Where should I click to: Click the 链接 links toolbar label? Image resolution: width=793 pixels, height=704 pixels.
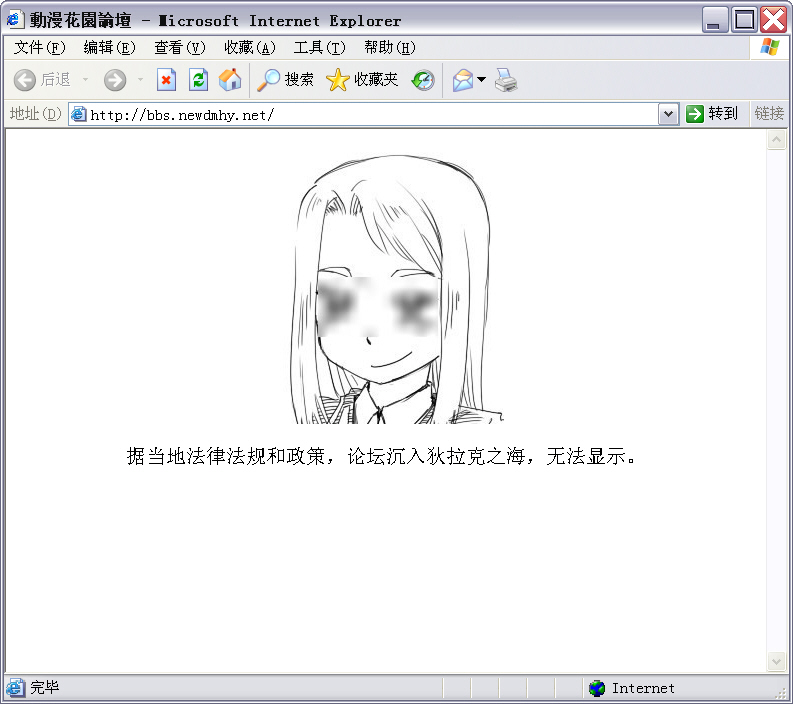(x=769, y=113)
